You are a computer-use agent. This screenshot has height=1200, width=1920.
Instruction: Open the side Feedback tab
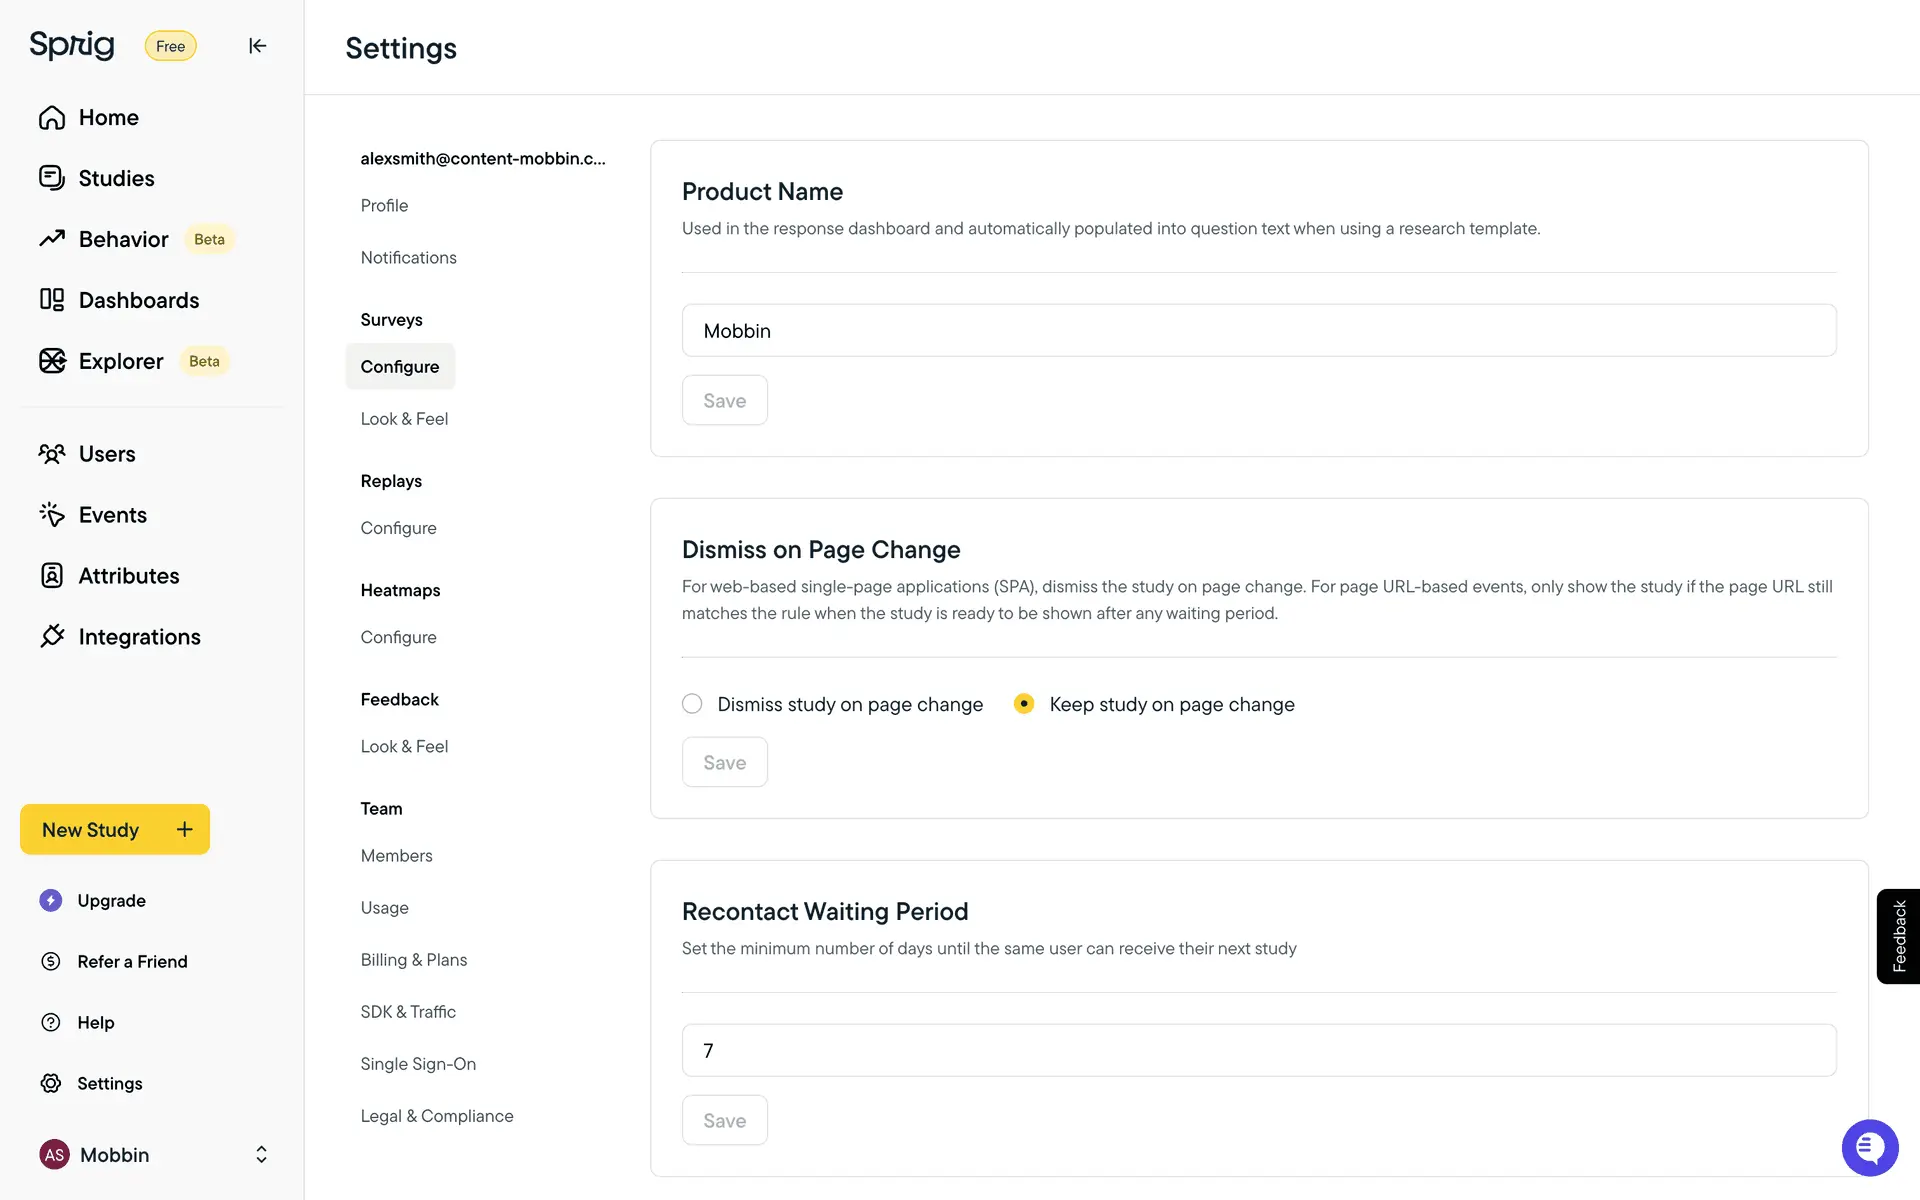coord(1898,937)
